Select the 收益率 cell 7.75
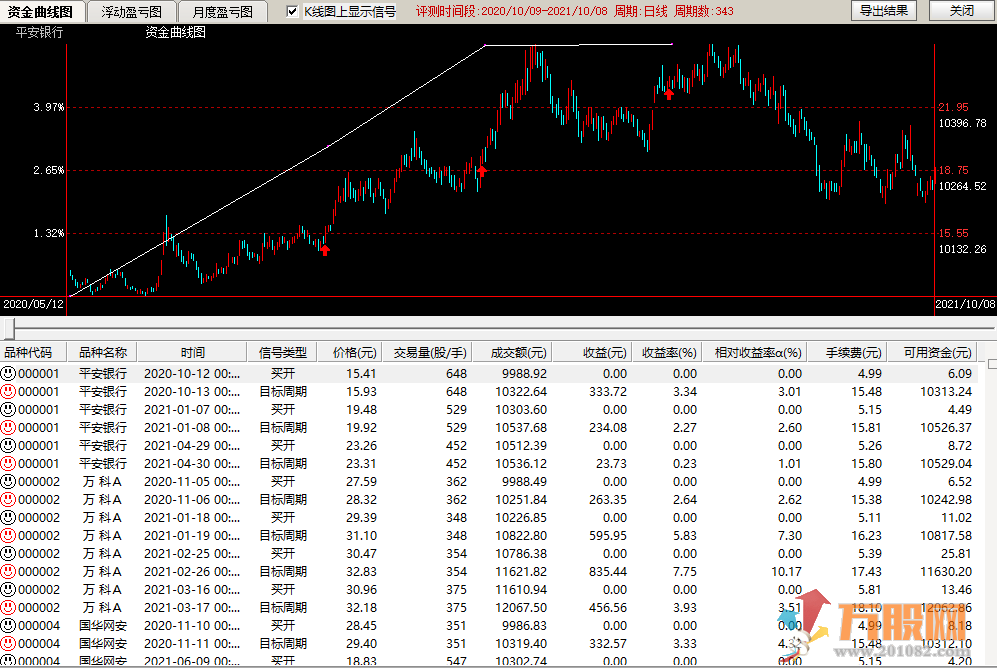The image size is (997, 668). pyautogui.click(x=685, y=572)
